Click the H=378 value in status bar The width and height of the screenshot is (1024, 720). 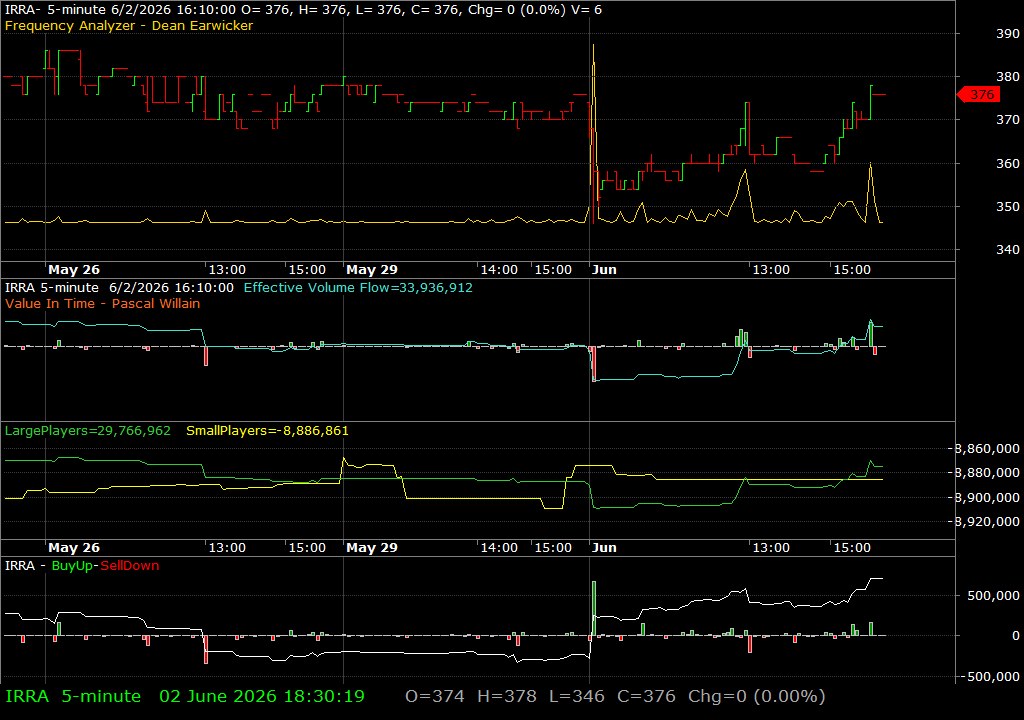(x=507, y=696)
